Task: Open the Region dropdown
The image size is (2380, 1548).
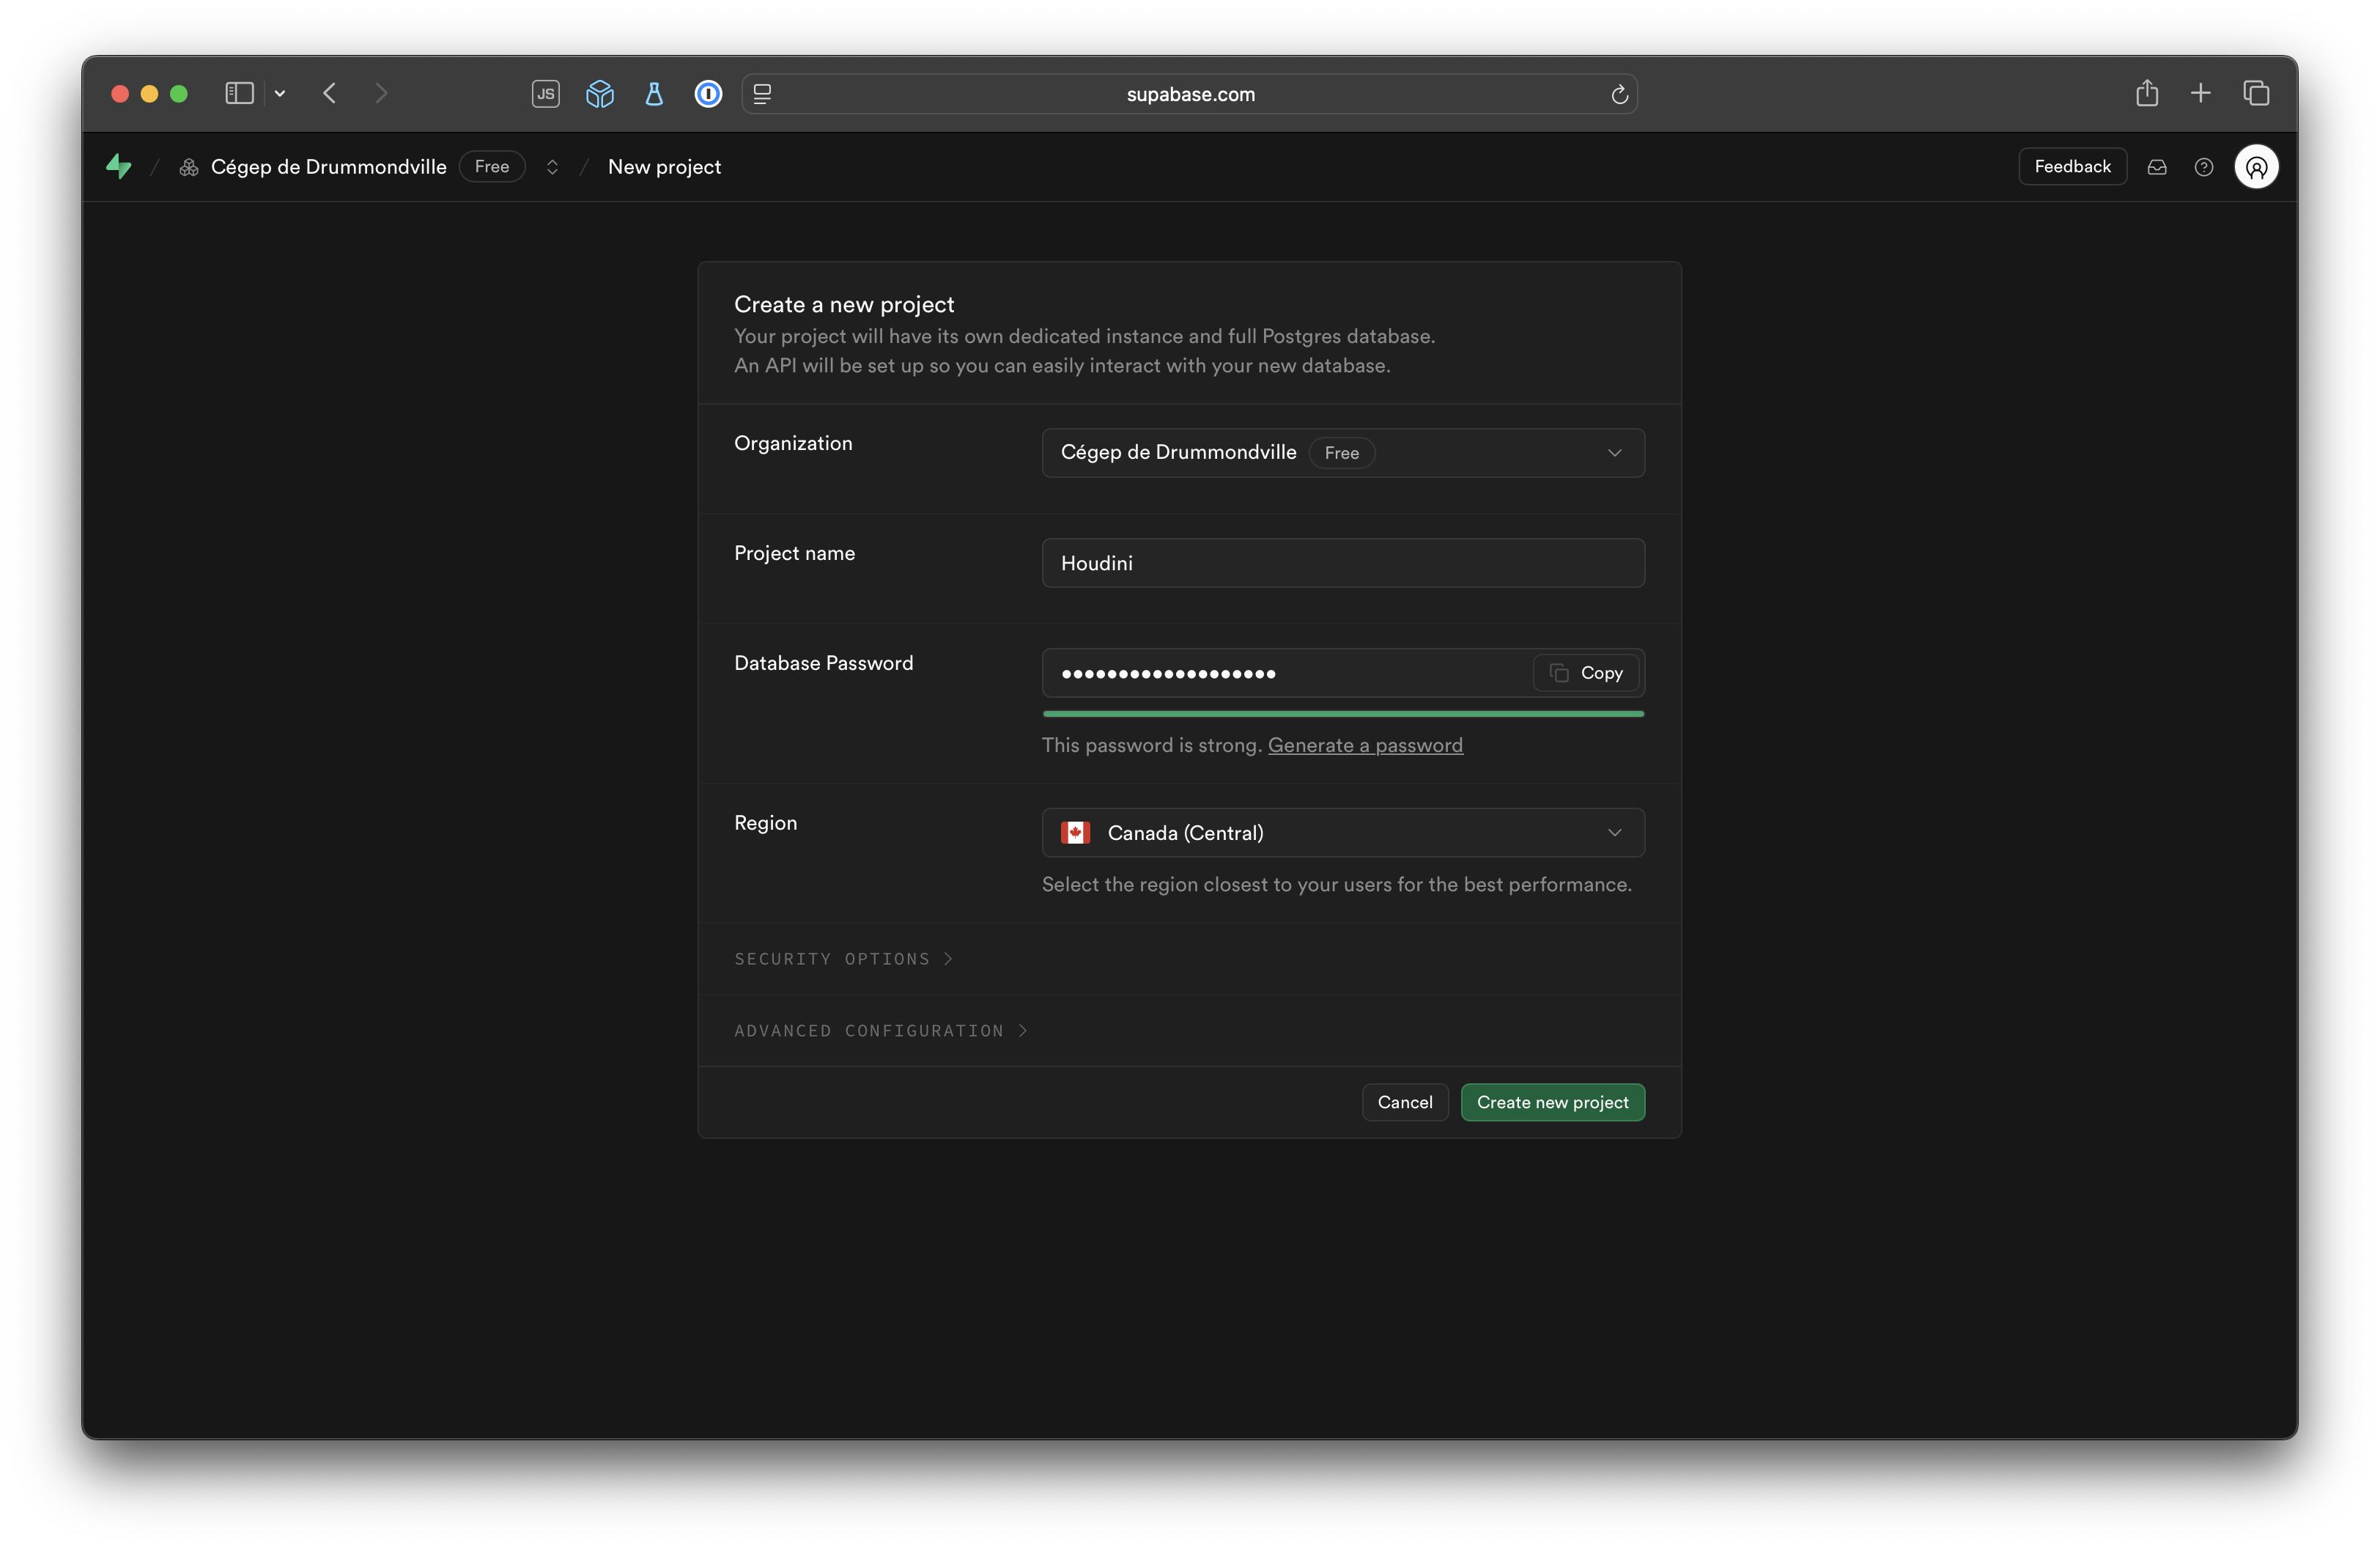Action: click(1343, 833)
